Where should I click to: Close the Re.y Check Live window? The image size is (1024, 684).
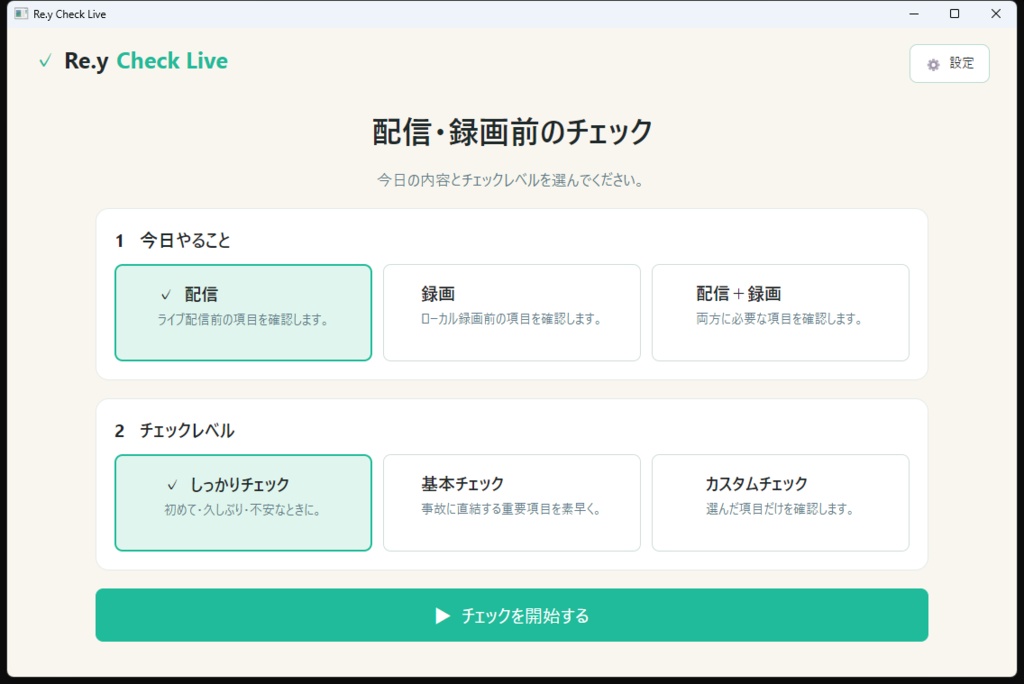point(995,14)
